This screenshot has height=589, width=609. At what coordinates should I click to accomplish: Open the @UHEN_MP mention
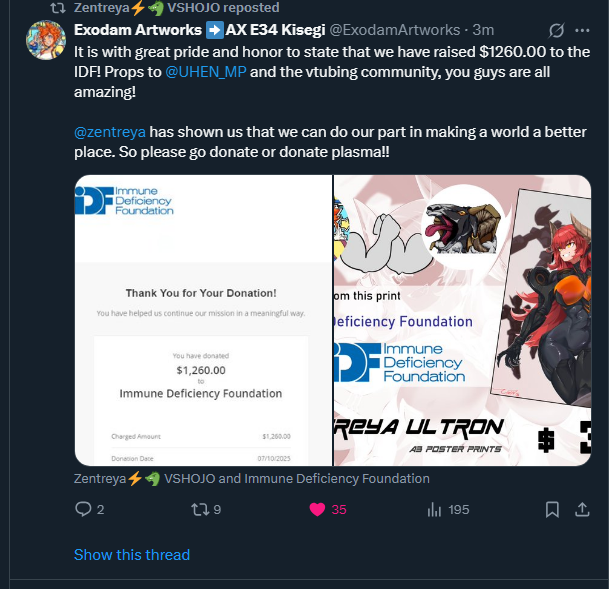point(205,72)
